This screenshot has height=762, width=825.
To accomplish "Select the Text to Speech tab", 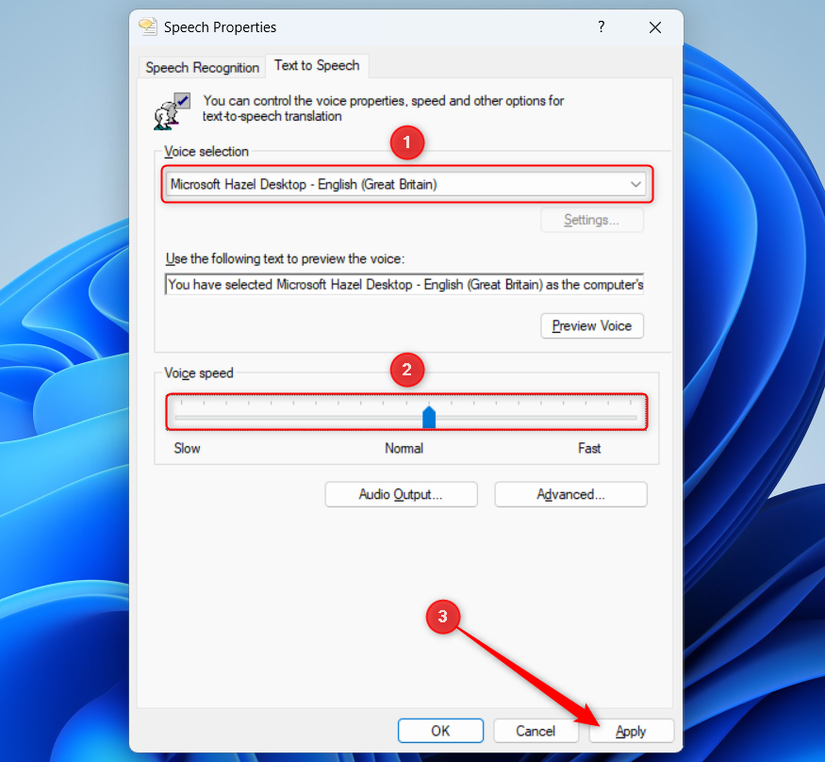I will pyautogui.click(x=317, y=66).
